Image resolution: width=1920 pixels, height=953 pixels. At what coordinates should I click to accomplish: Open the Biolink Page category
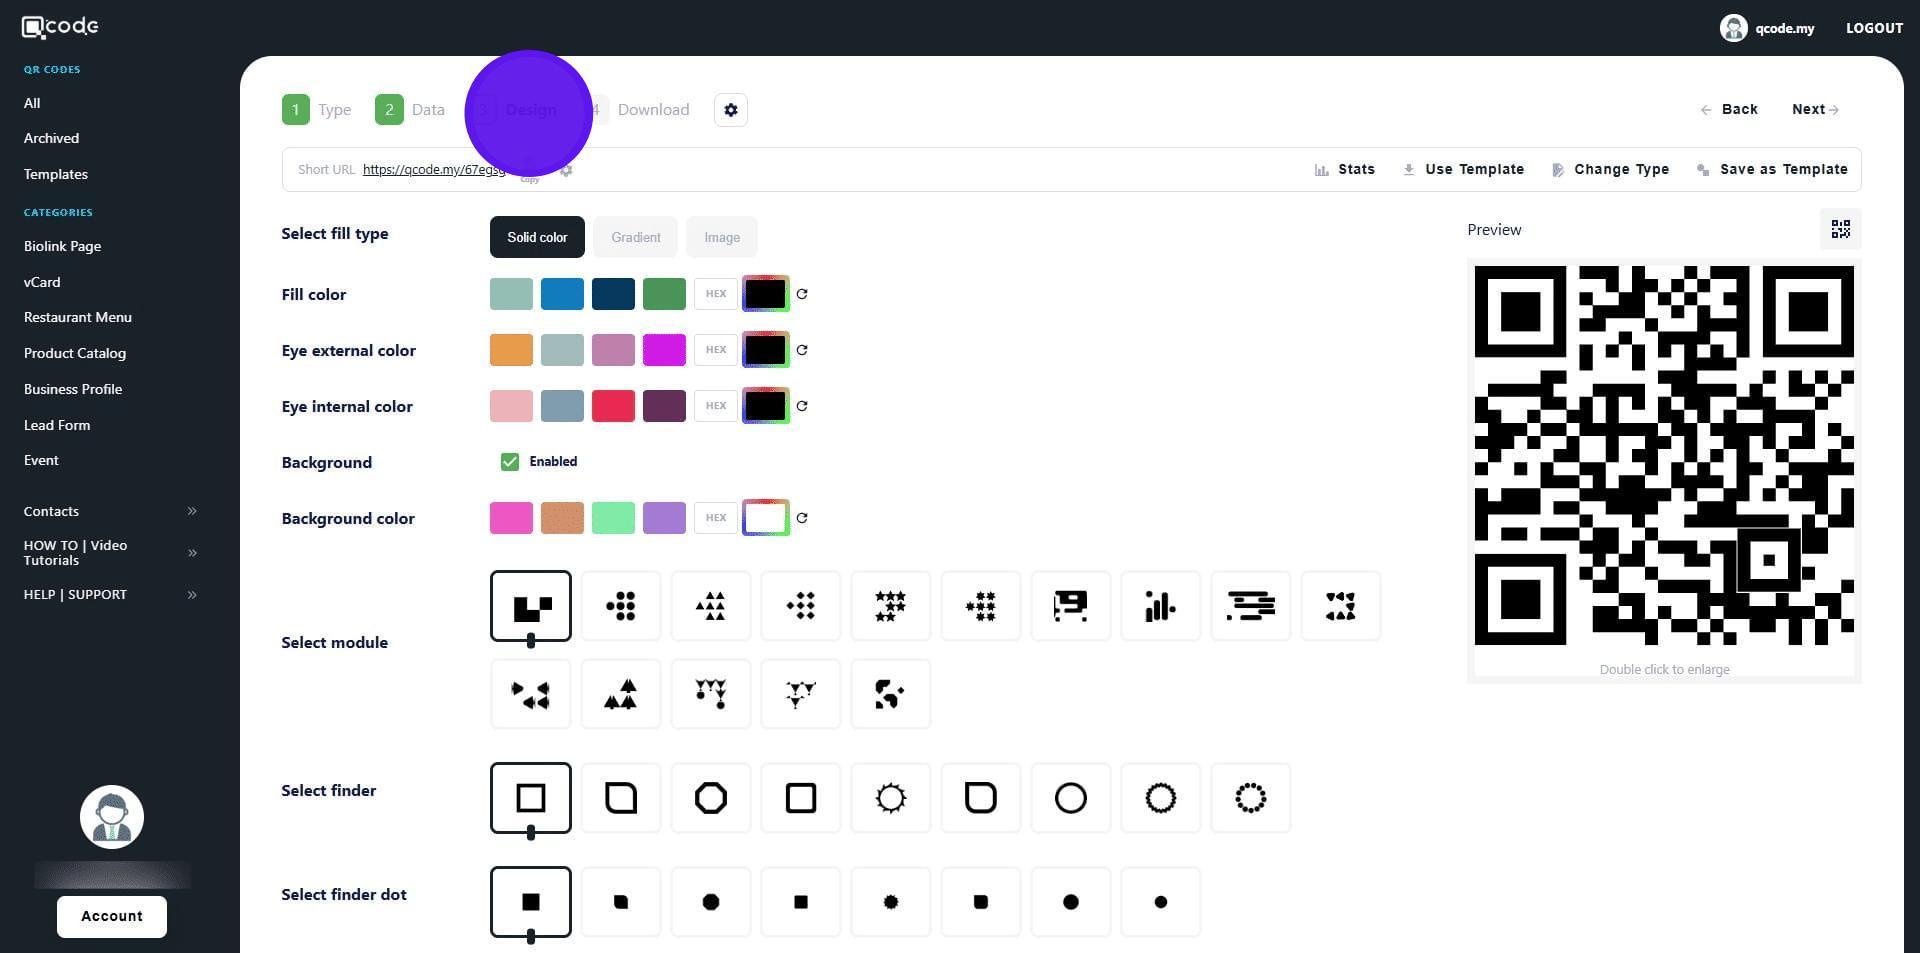[62, 246]
